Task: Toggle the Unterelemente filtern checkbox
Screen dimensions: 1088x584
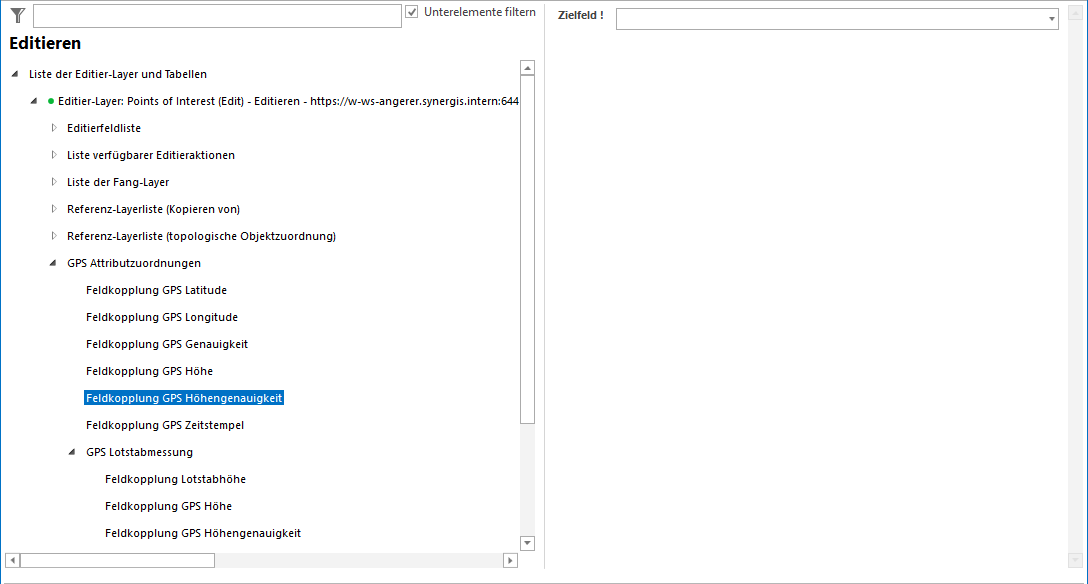Action: 412,12
